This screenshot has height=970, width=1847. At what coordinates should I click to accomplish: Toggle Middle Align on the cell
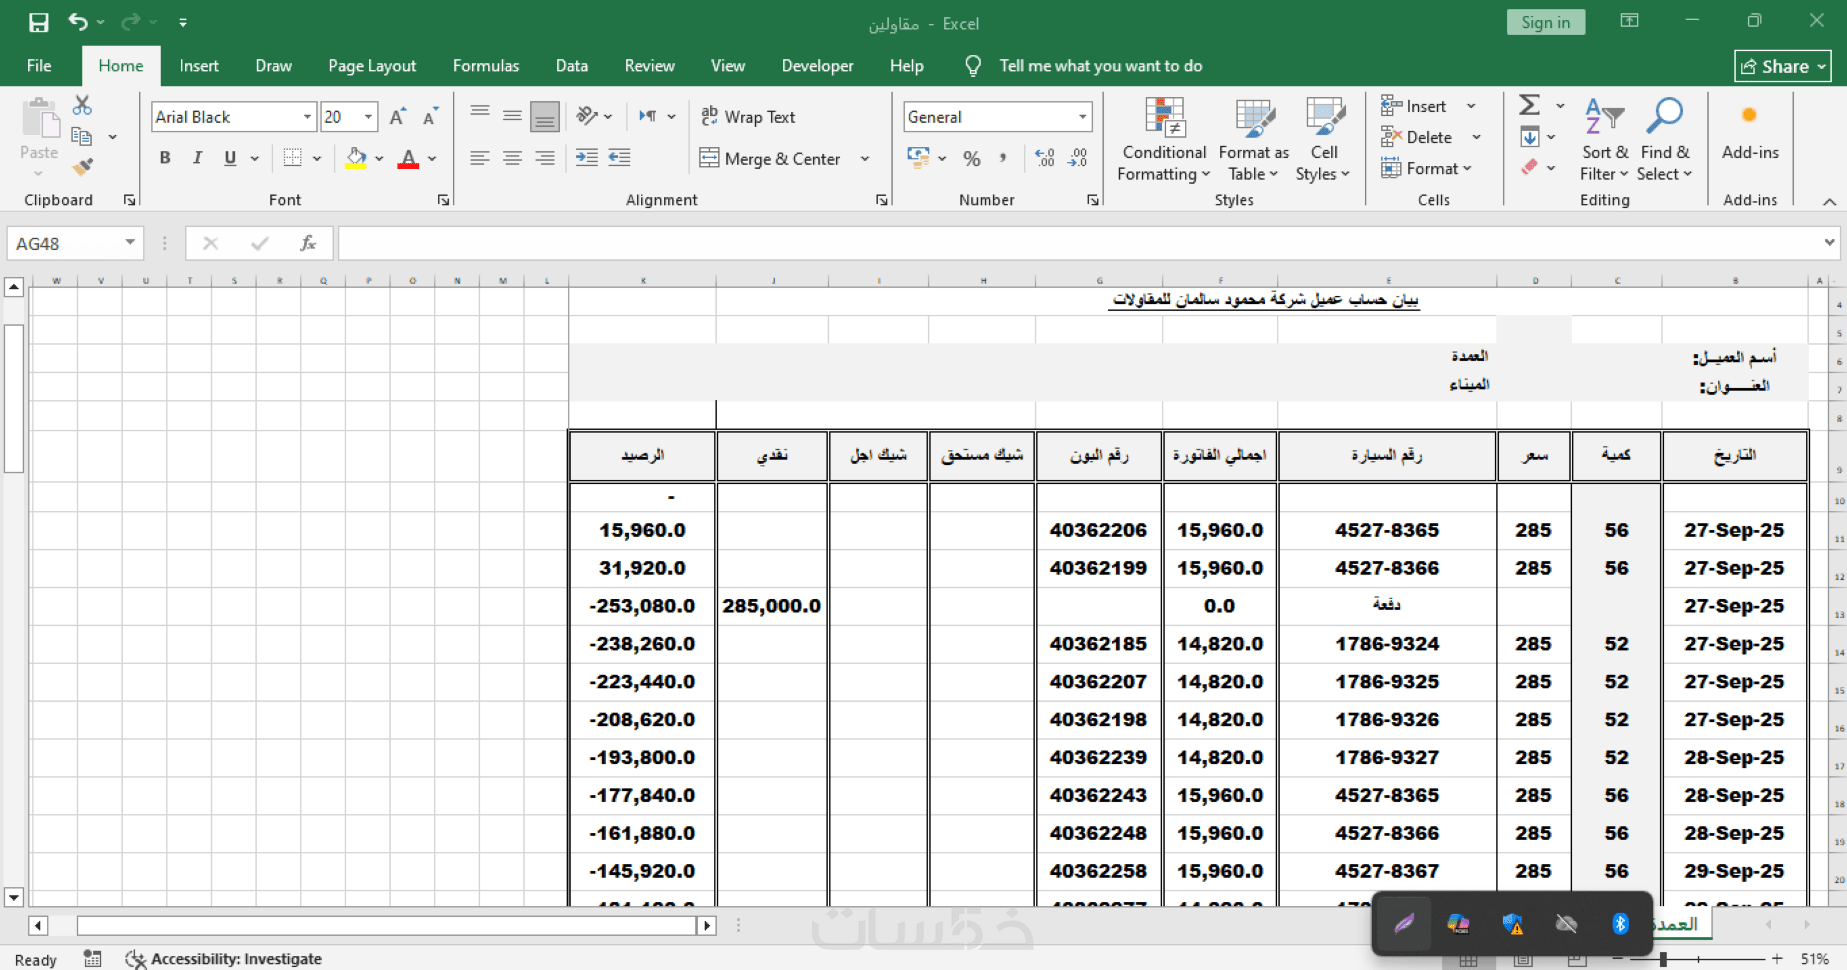click(512, 116)
